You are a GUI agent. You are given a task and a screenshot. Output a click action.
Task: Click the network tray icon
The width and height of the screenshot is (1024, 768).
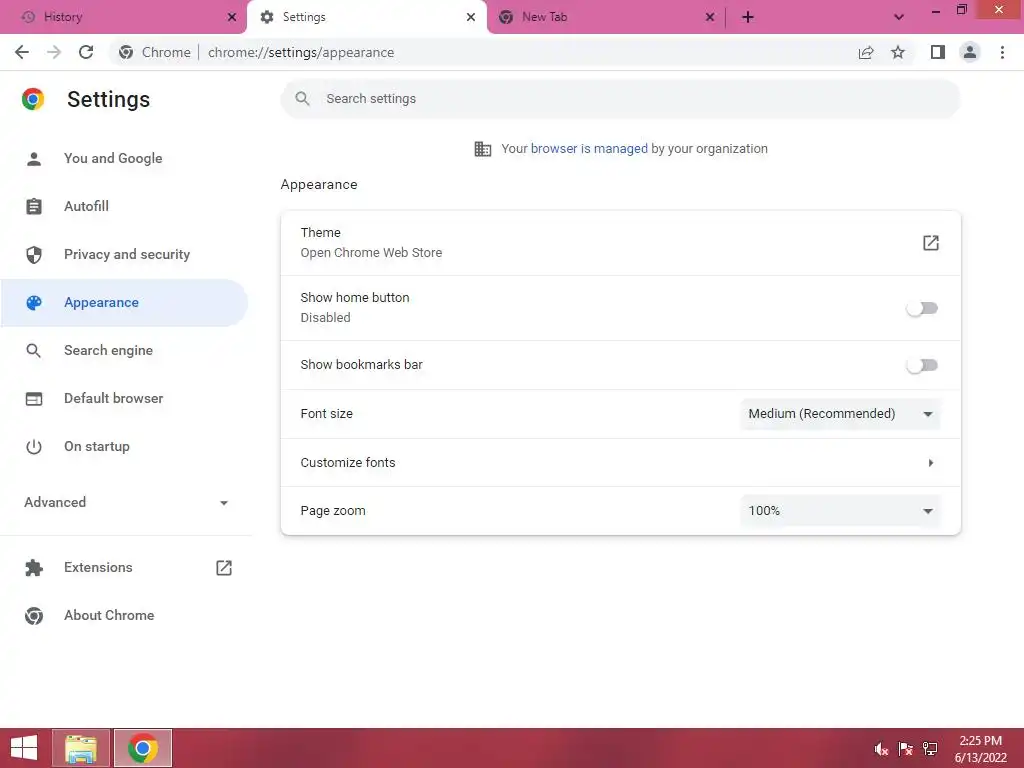(x=930, y=749)
